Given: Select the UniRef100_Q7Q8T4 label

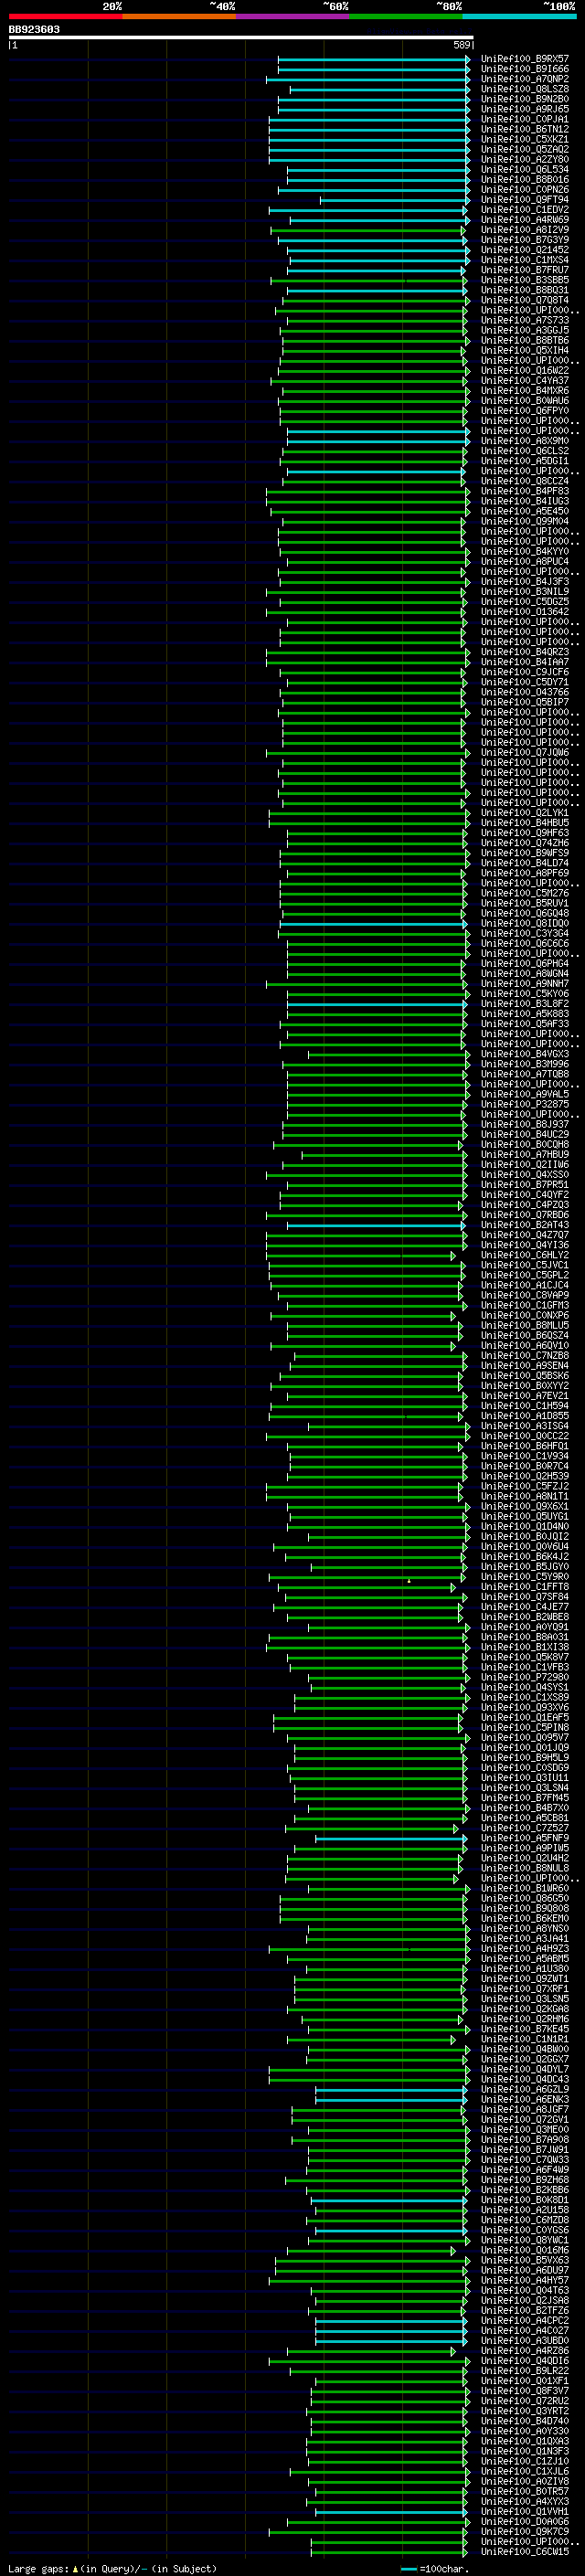Looking at the screenshot, I should 524,300.
